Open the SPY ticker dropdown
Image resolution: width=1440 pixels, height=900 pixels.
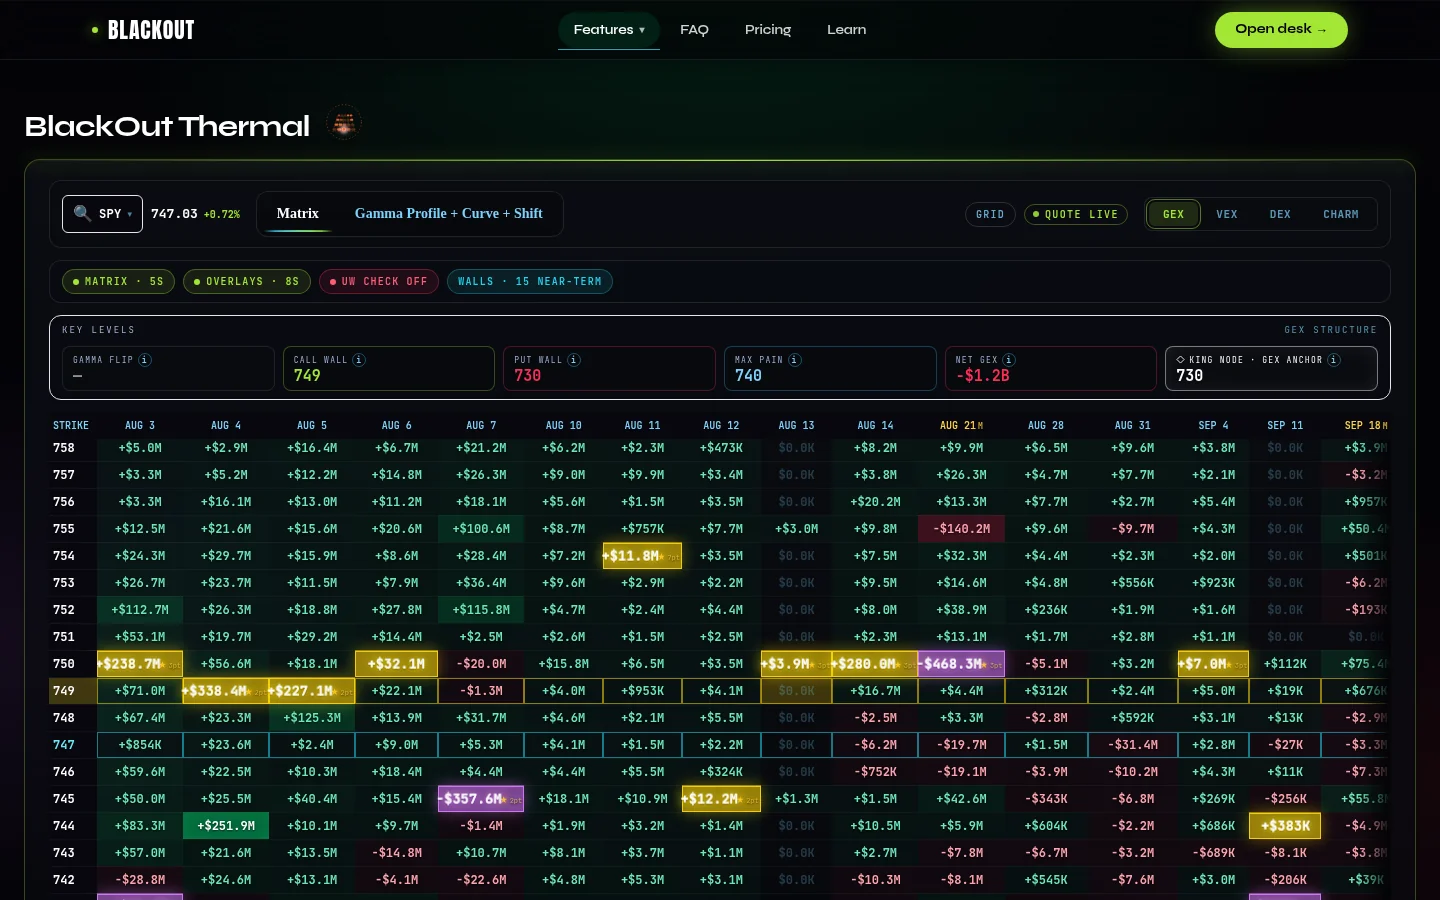(102, 214)
